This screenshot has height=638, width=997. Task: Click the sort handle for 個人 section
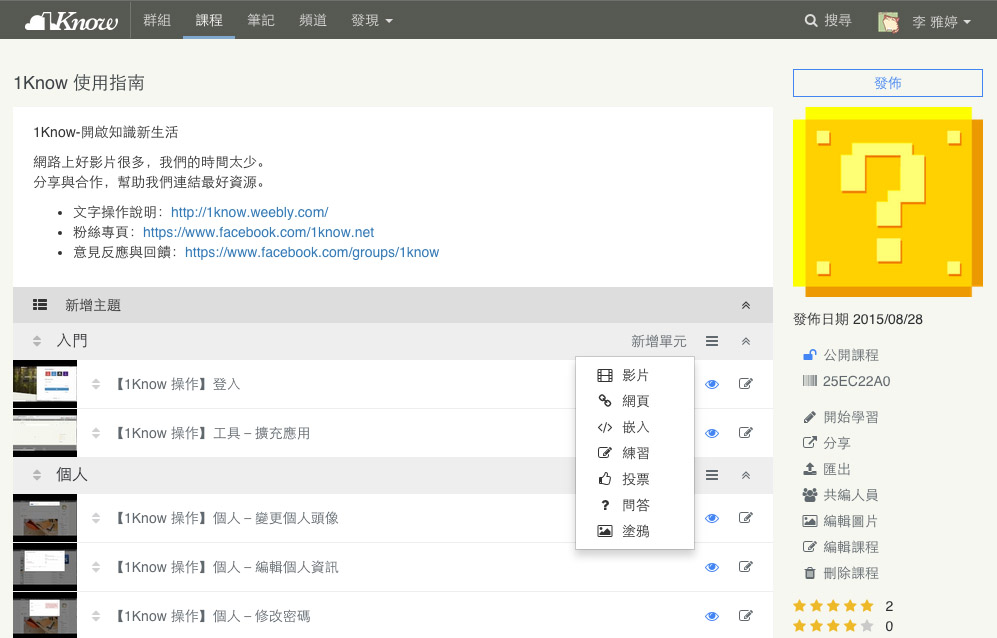tap(37, 475)
